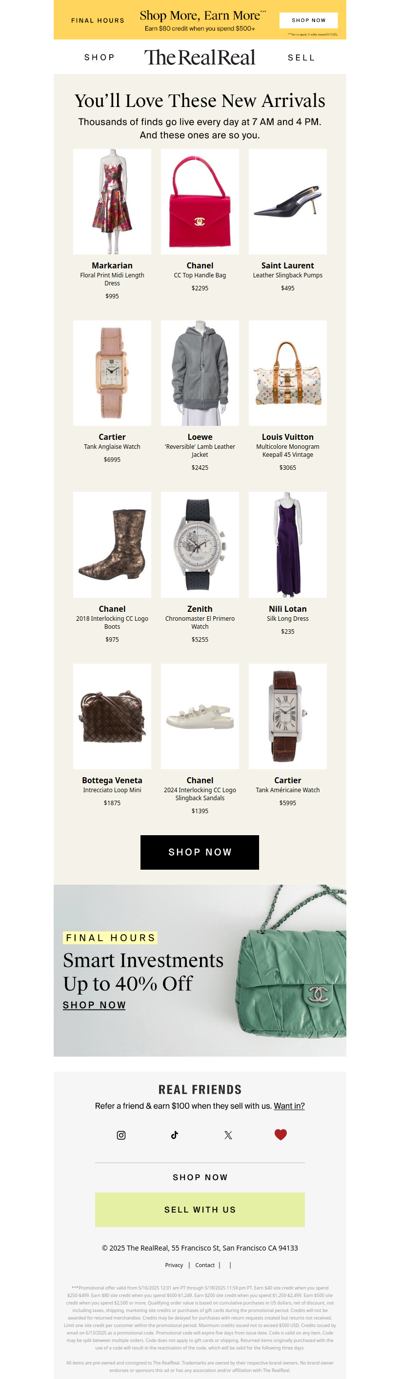Viewport: 400px width, 1379px height.
Task: Click the black SHOP NOW button
Action: (x=200, y=852)
